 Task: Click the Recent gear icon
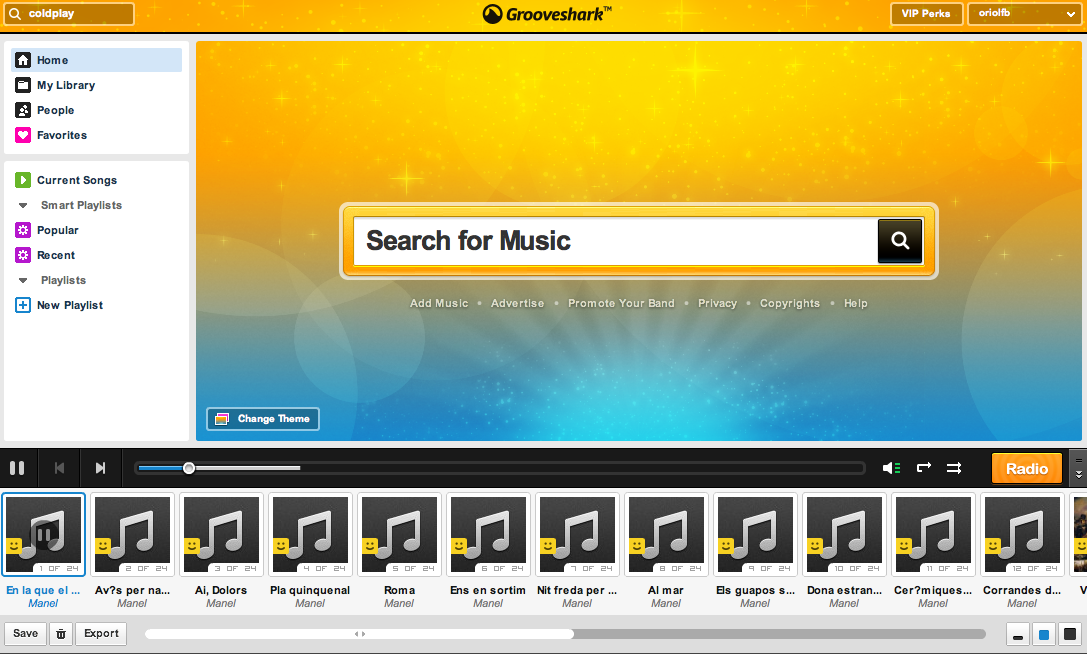click(x=23, y=255)
